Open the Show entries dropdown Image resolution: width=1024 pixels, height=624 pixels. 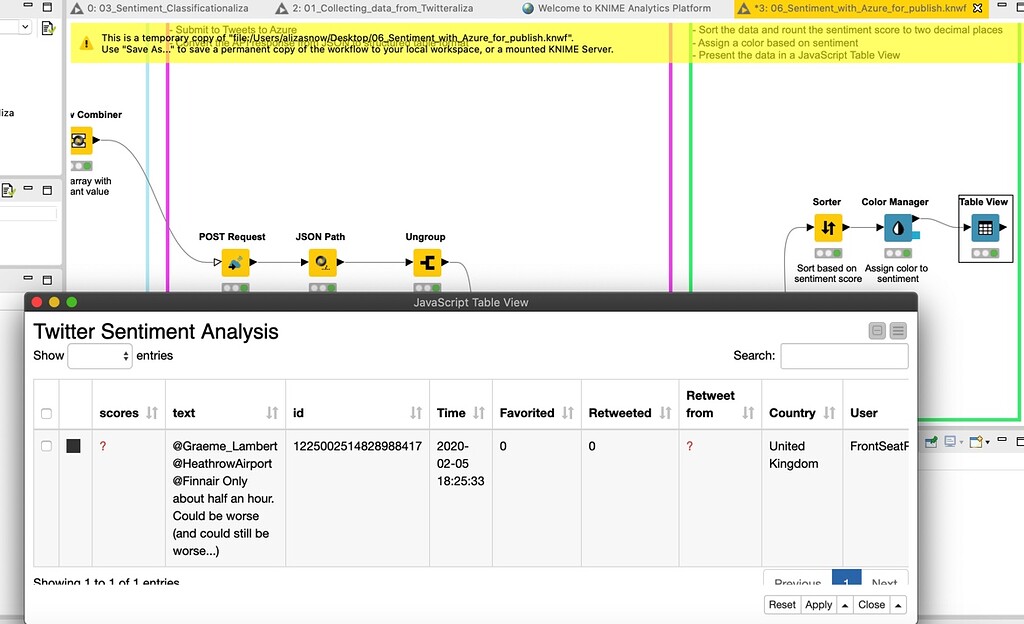coord(99,355)
